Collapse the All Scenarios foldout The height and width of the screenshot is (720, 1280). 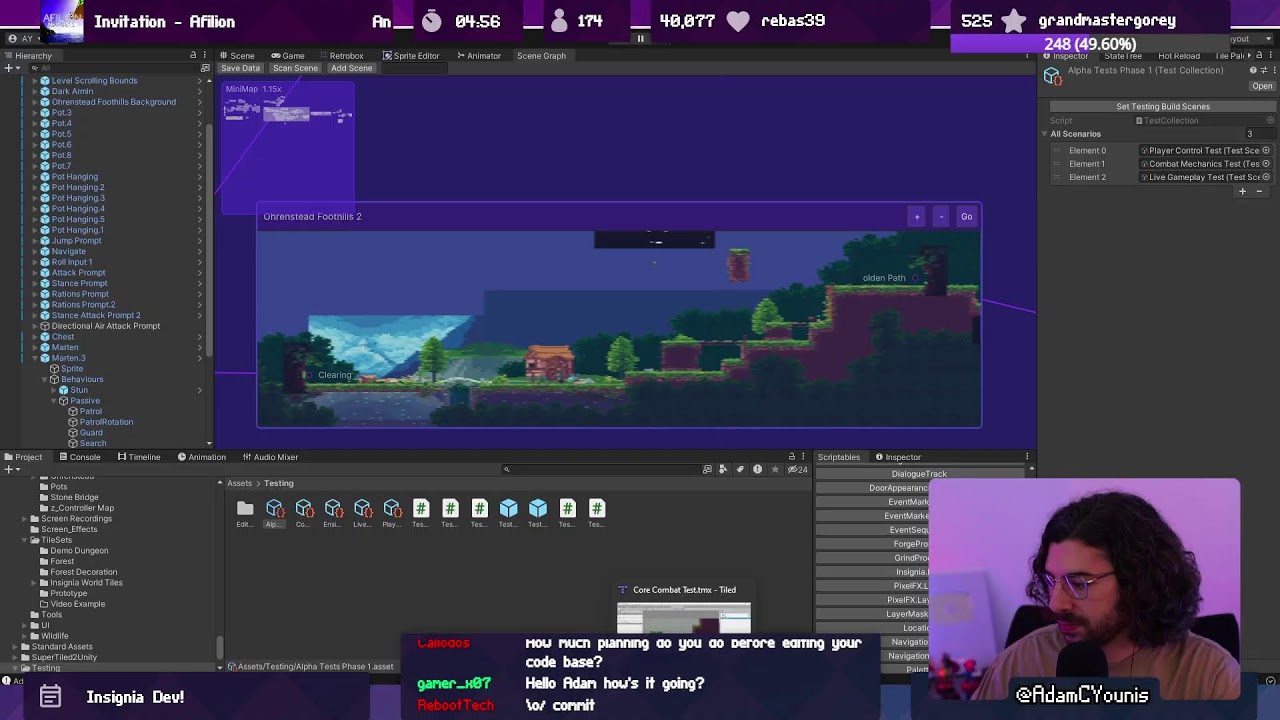(1046, 134)
